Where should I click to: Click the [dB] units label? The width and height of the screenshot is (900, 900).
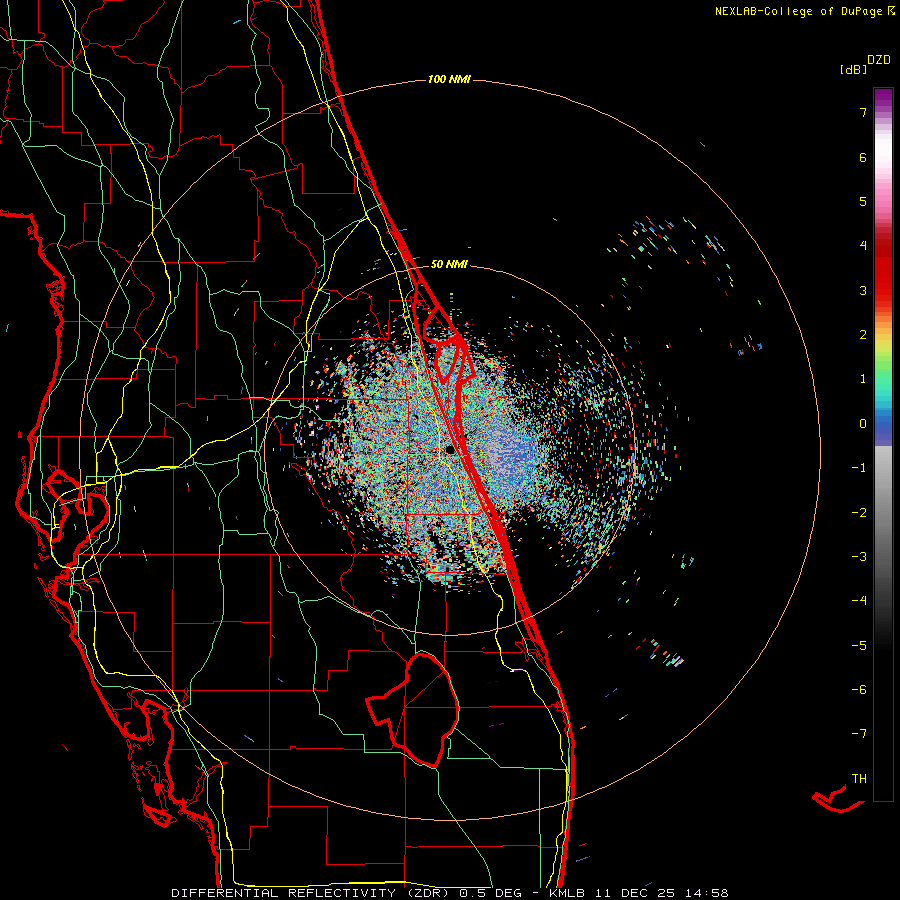tap(853, 69)
